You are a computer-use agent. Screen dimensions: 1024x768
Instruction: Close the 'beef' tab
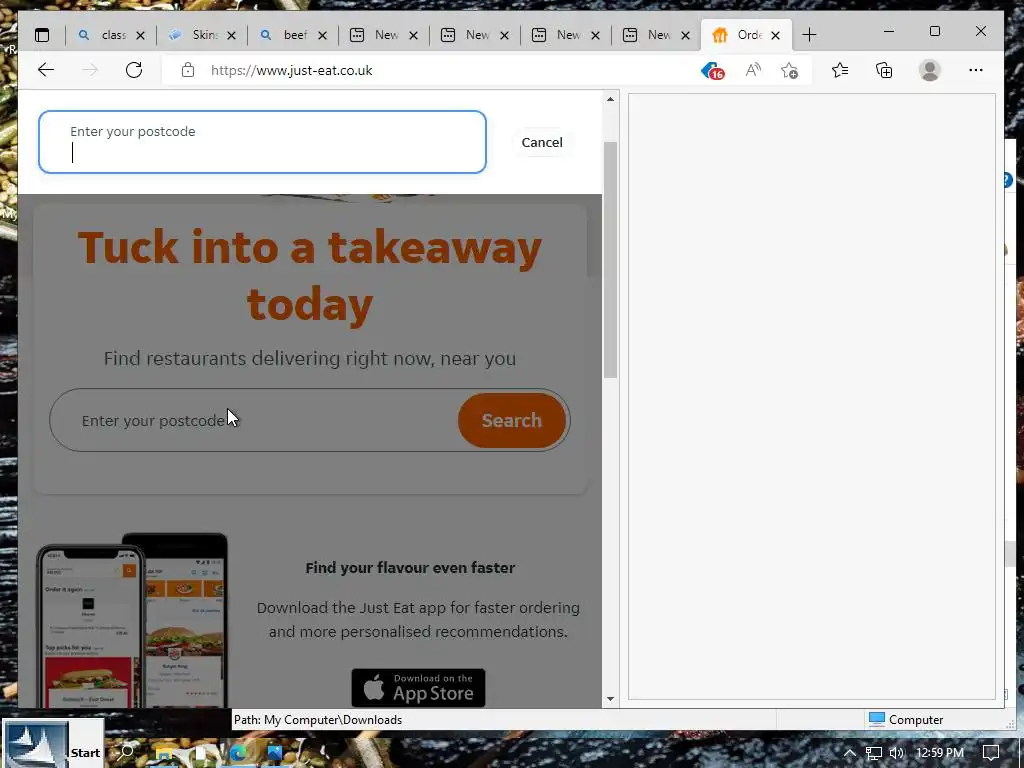click(x=323, y=35)
